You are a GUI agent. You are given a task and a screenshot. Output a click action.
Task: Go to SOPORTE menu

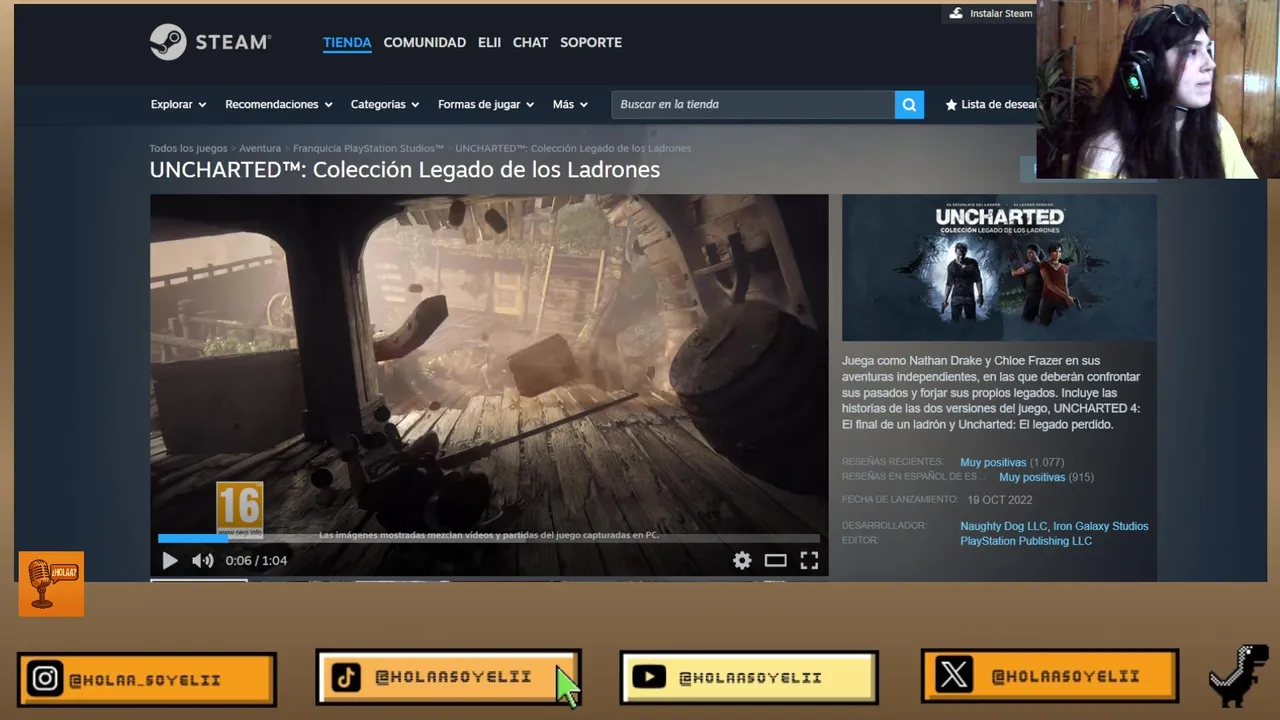tap(591, 42)
